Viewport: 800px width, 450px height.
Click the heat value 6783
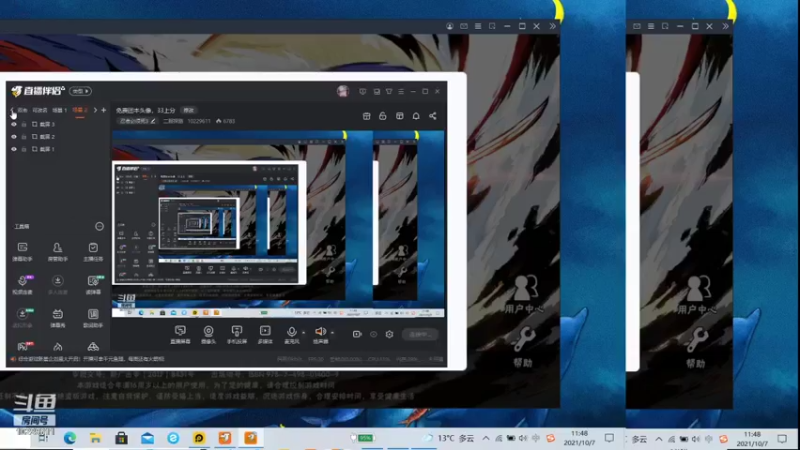226,121
